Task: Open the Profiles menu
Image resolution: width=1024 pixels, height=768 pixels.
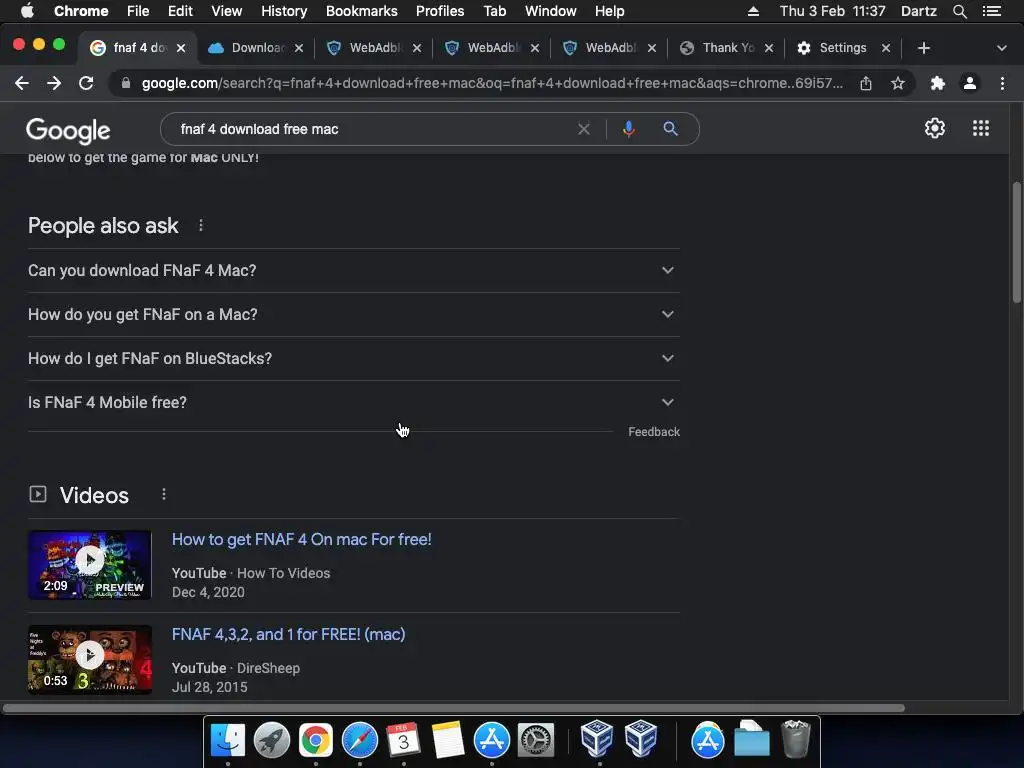Action: point(440,11)
